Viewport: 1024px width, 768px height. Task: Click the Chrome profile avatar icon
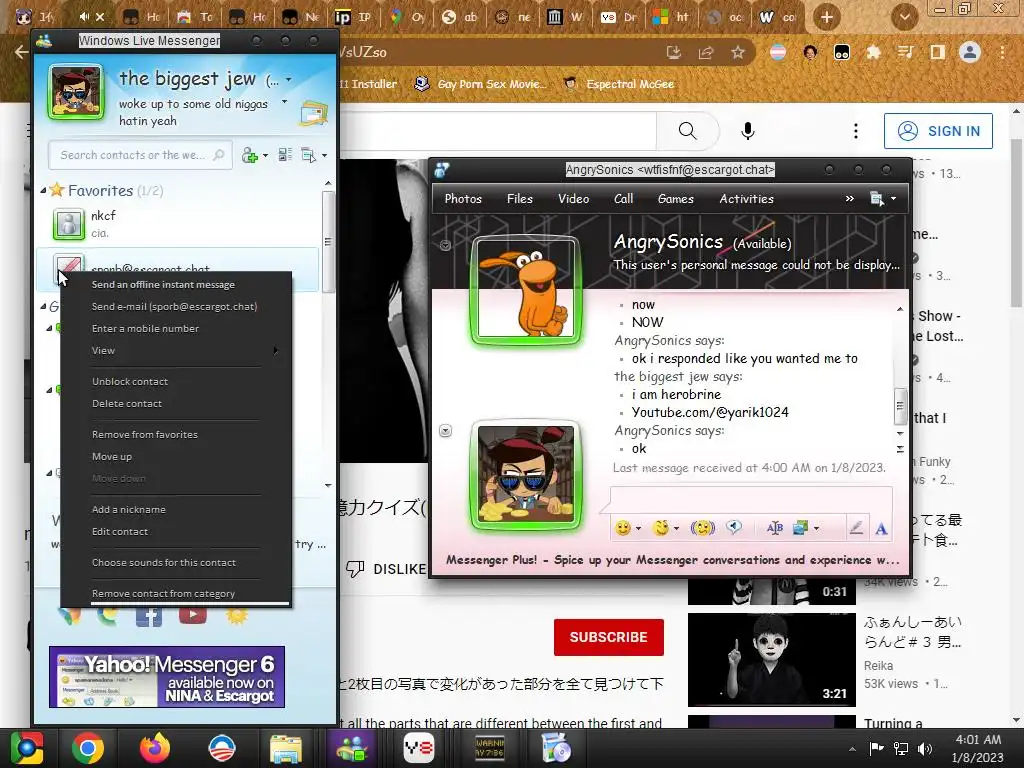(970, 52)
